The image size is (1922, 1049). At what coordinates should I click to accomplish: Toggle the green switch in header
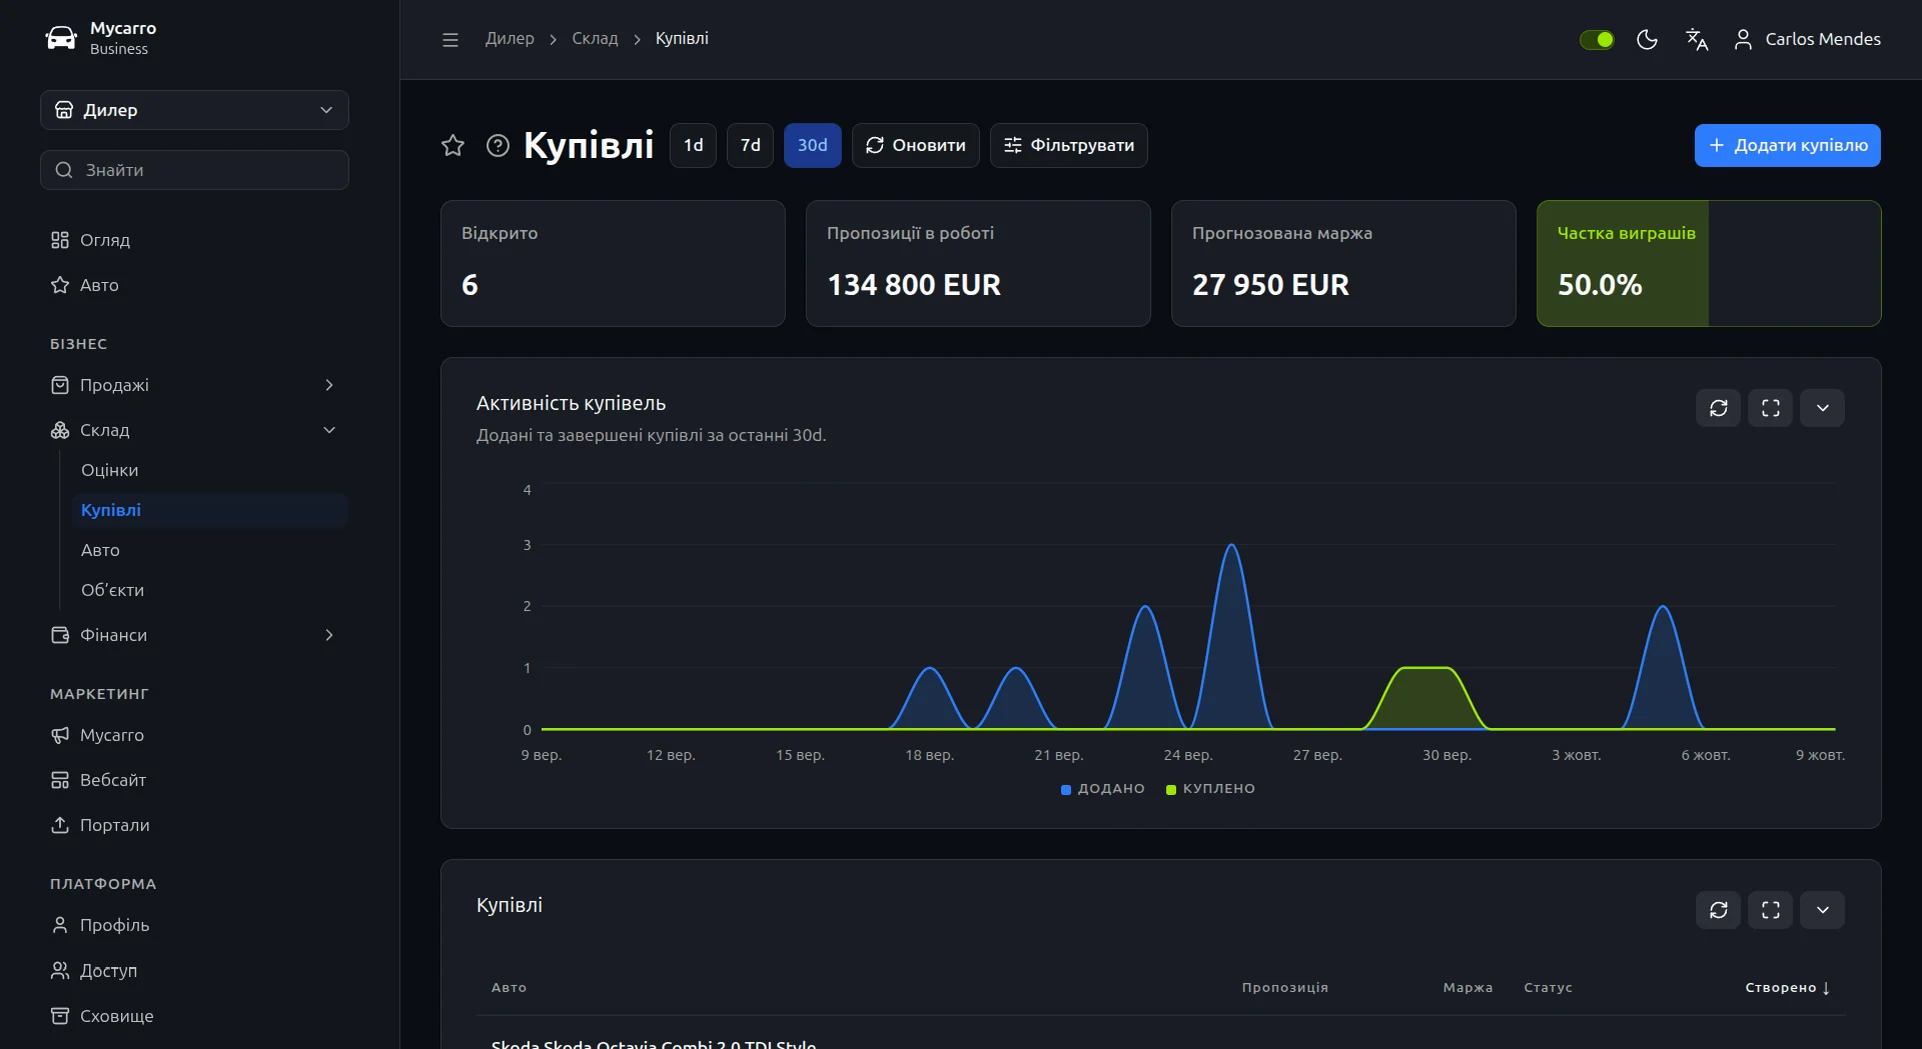(x=1596, y=39)
